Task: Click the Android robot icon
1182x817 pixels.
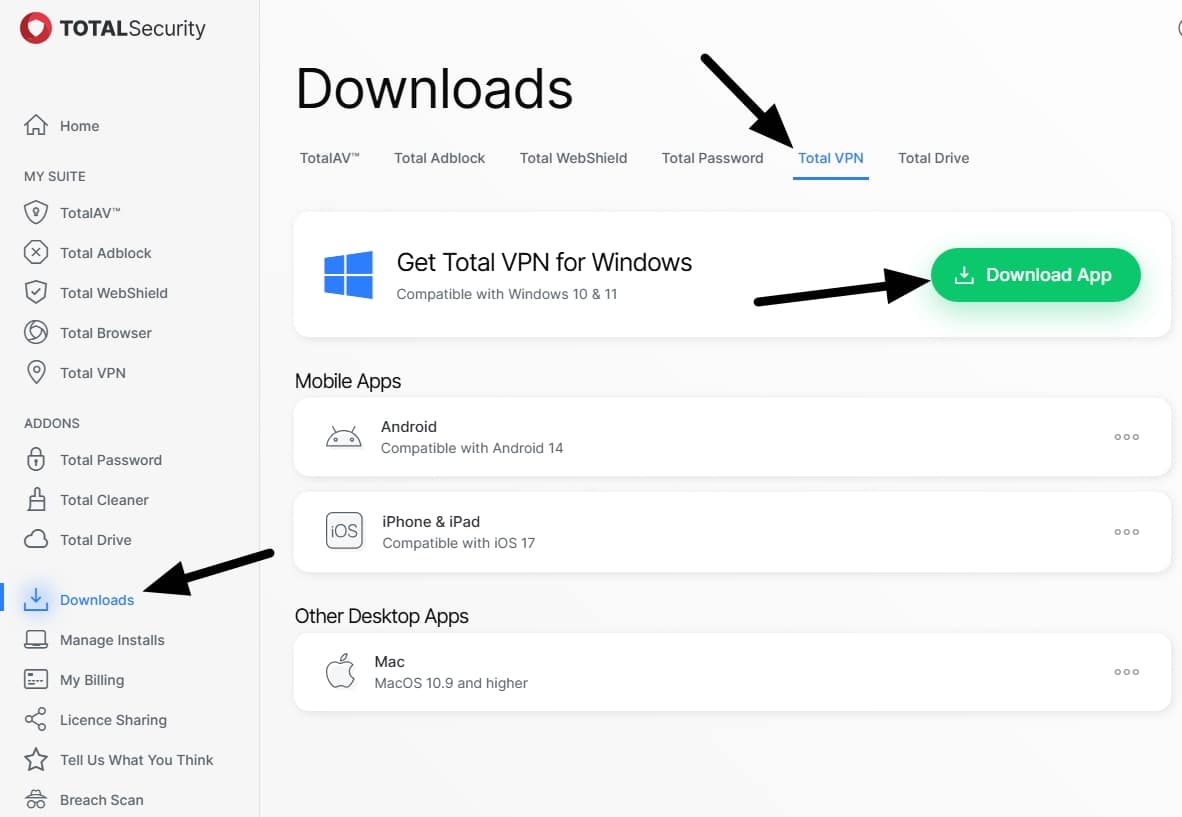Action: [x=344, y=436]
